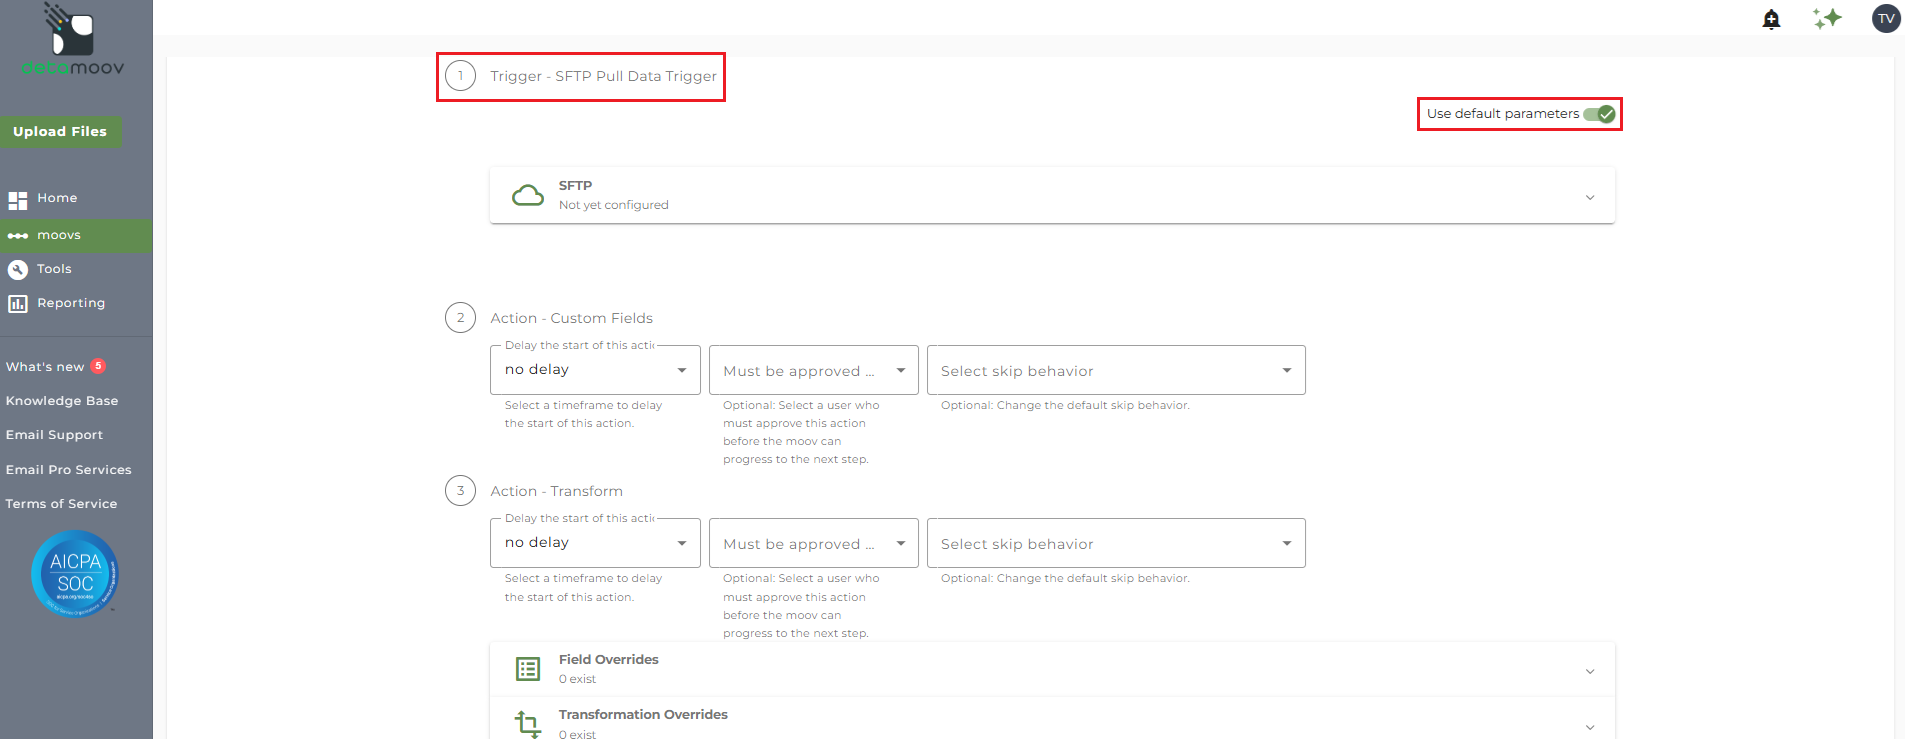Click the sparkle AI assistant icon
This screenshot has height=739, width=1907.
click(x=1827, y=18)
